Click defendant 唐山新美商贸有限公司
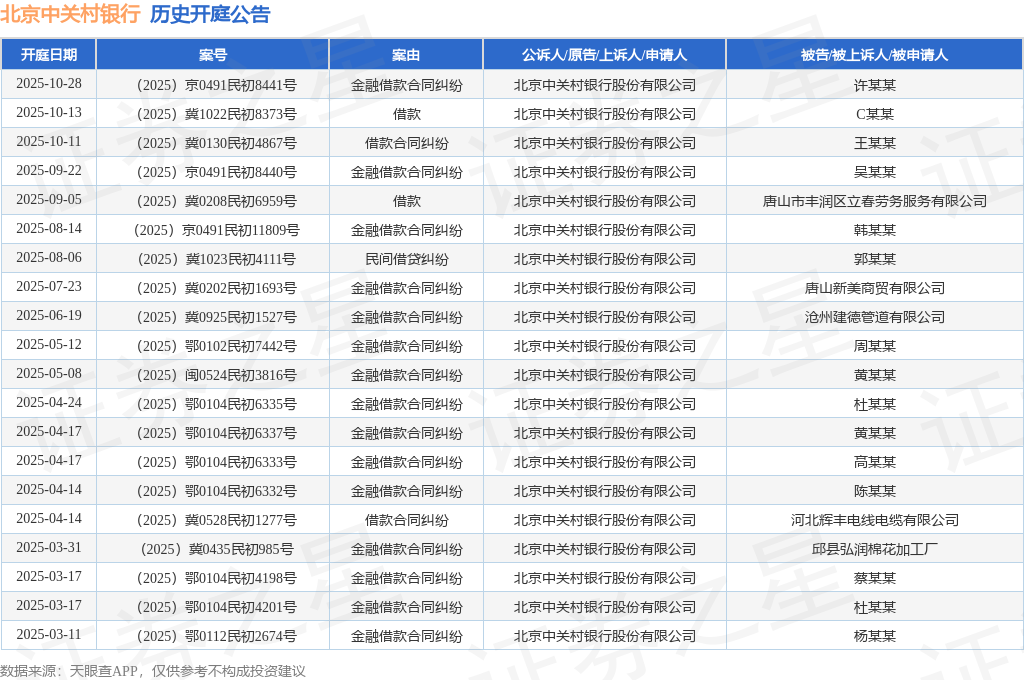Screen dimensions: 1024x680 tap(874, 288)
